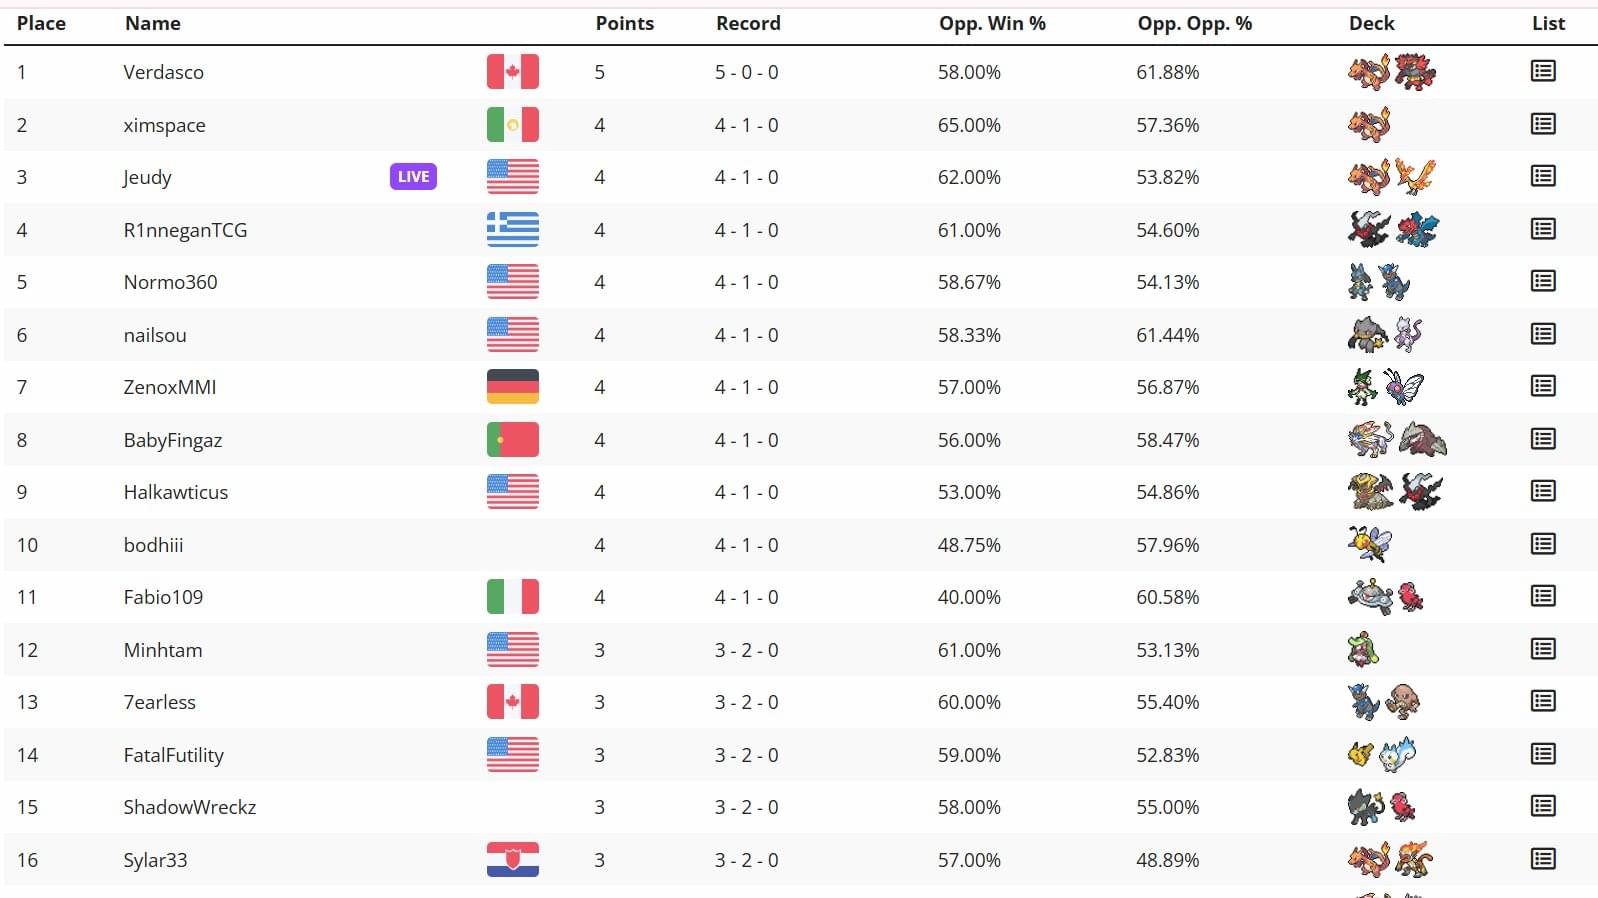
Task: Click German flag next to ZenoxMMI
Action: tap(512, 387)
